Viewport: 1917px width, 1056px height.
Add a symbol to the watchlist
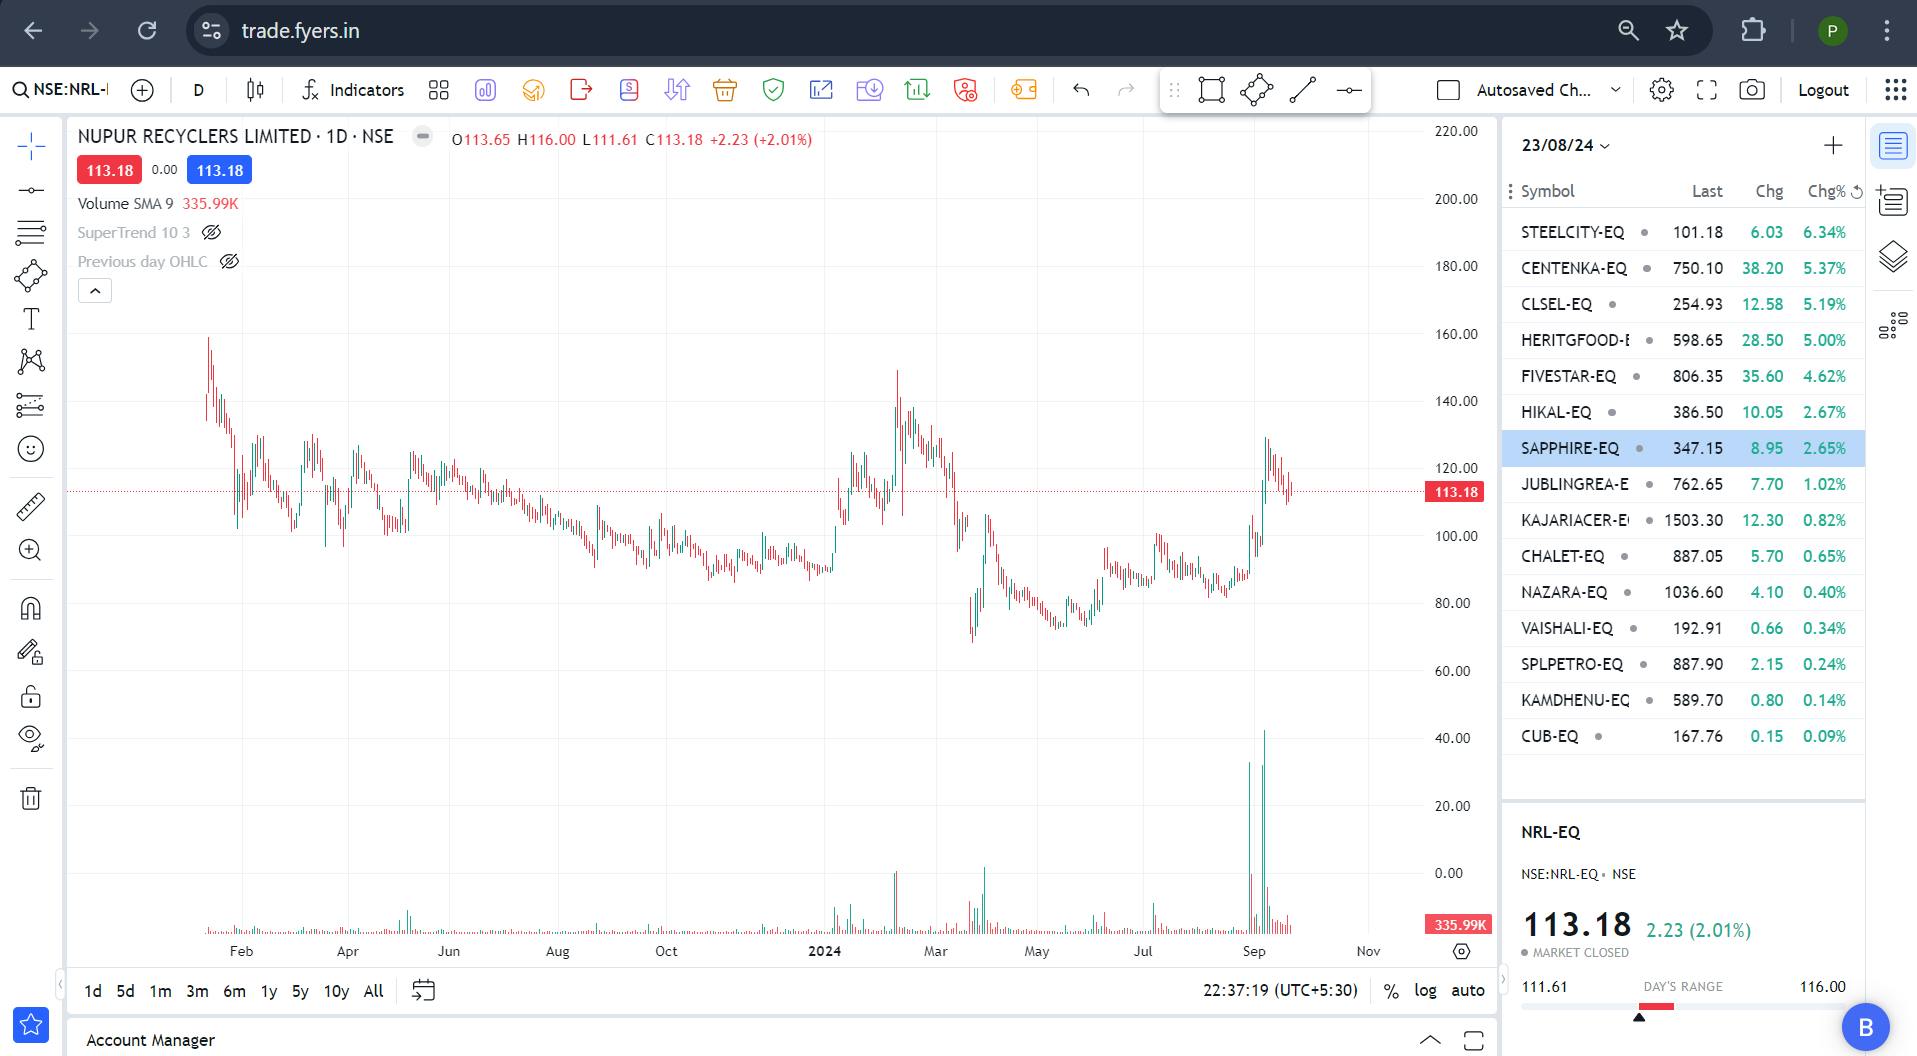(x=1833, y=146)
